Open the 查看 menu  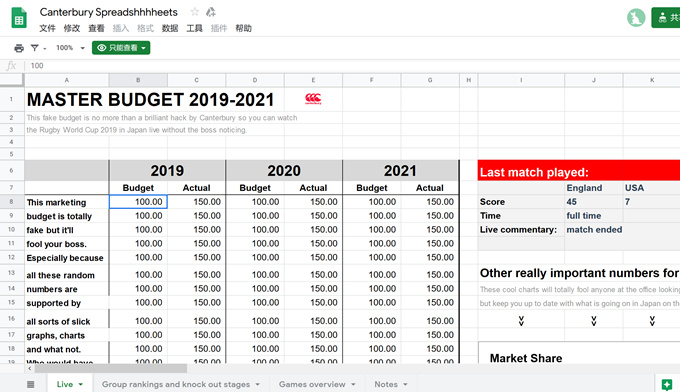pyautogui.click(x=96, y=28)
